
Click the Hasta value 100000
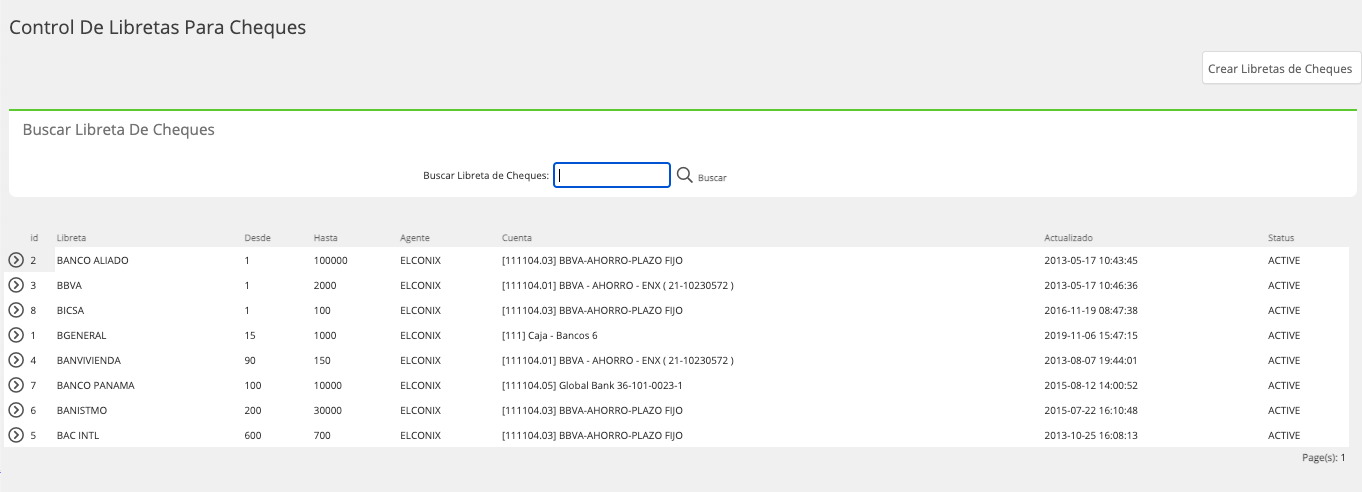tap(330, 260)
